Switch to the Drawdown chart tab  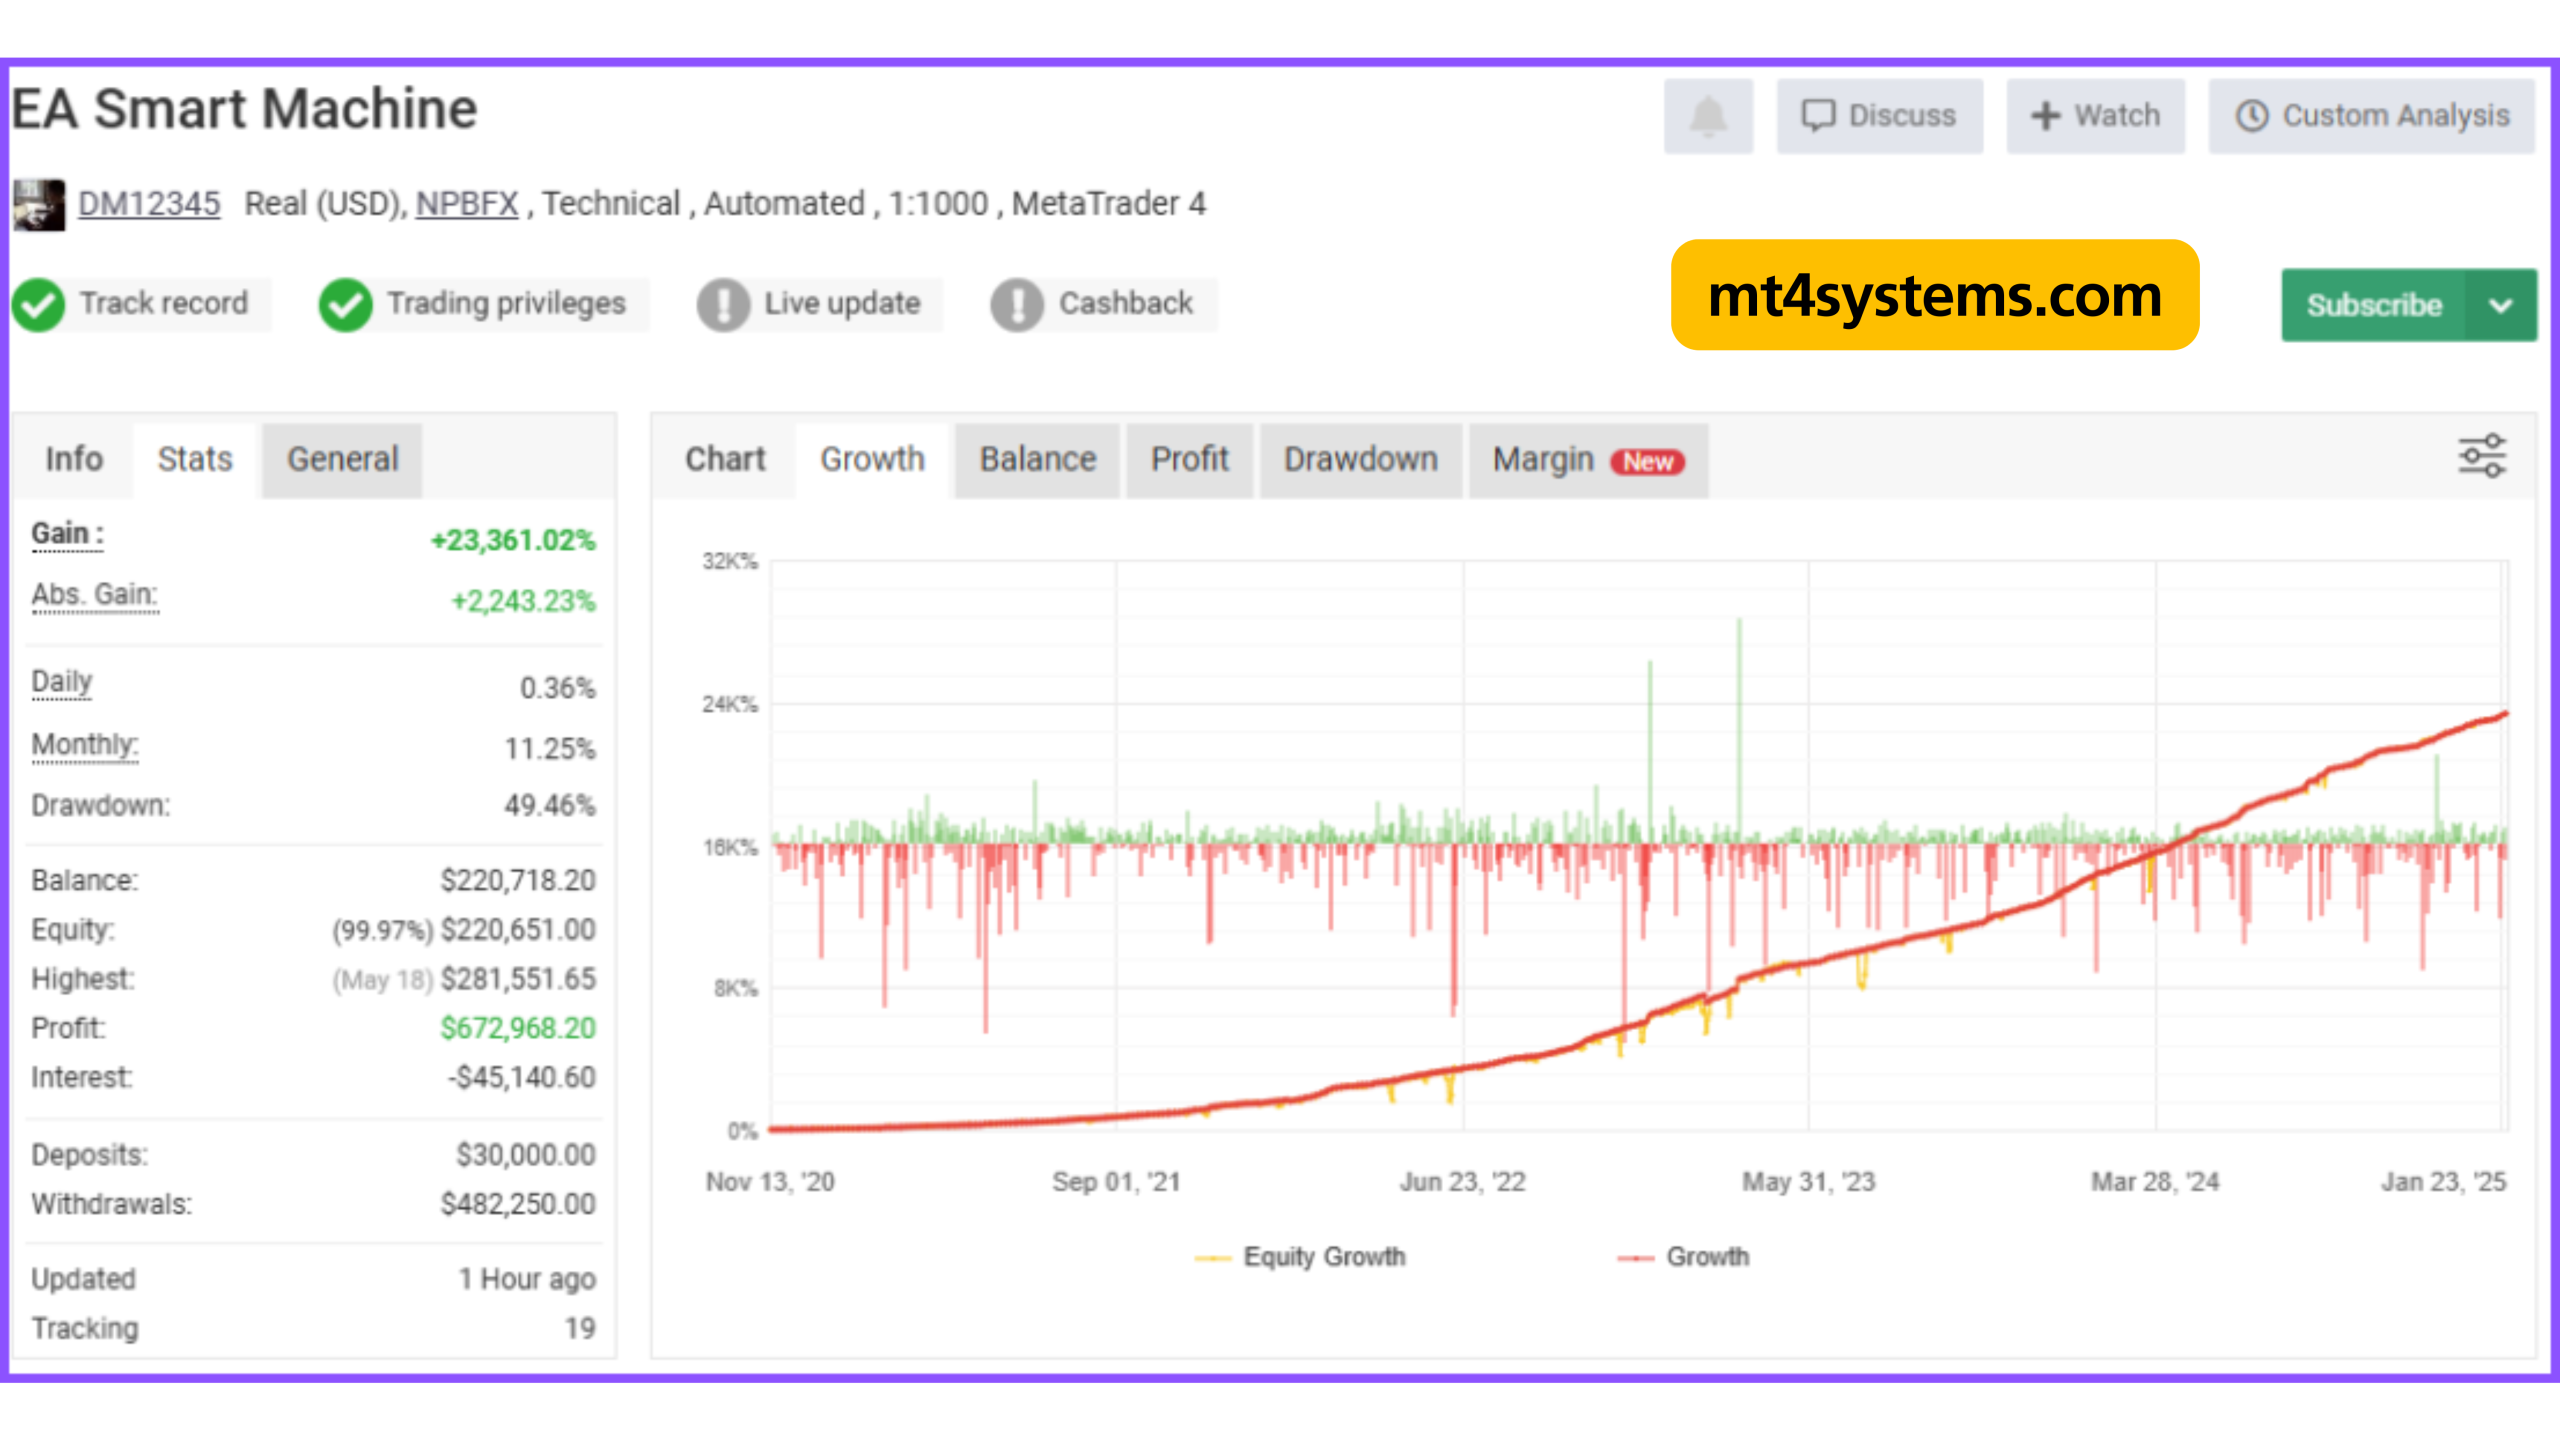[1360, 459]
